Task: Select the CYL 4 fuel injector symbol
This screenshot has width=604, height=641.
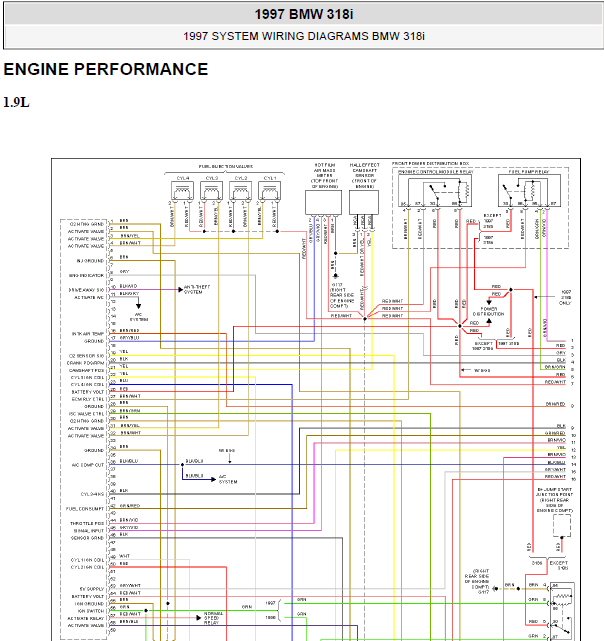Action: point(182,191)
